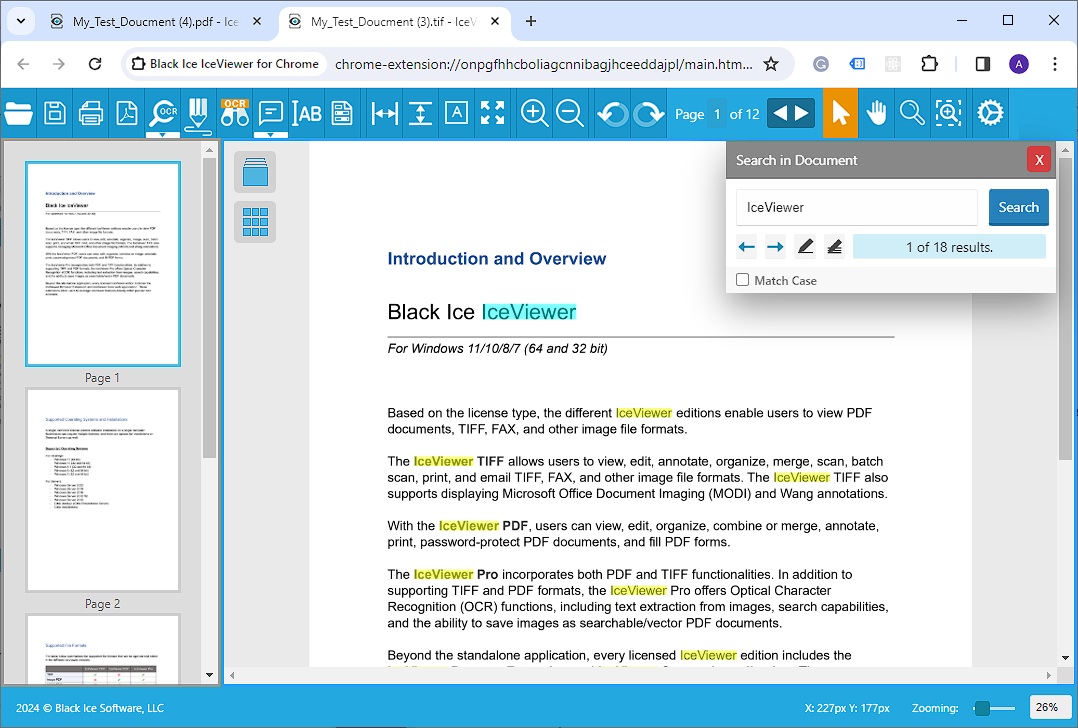Viewport: 1078px width, 728px height.
Task: Click the search text field containing IceViewer
Action: click(x=857, y=207)
